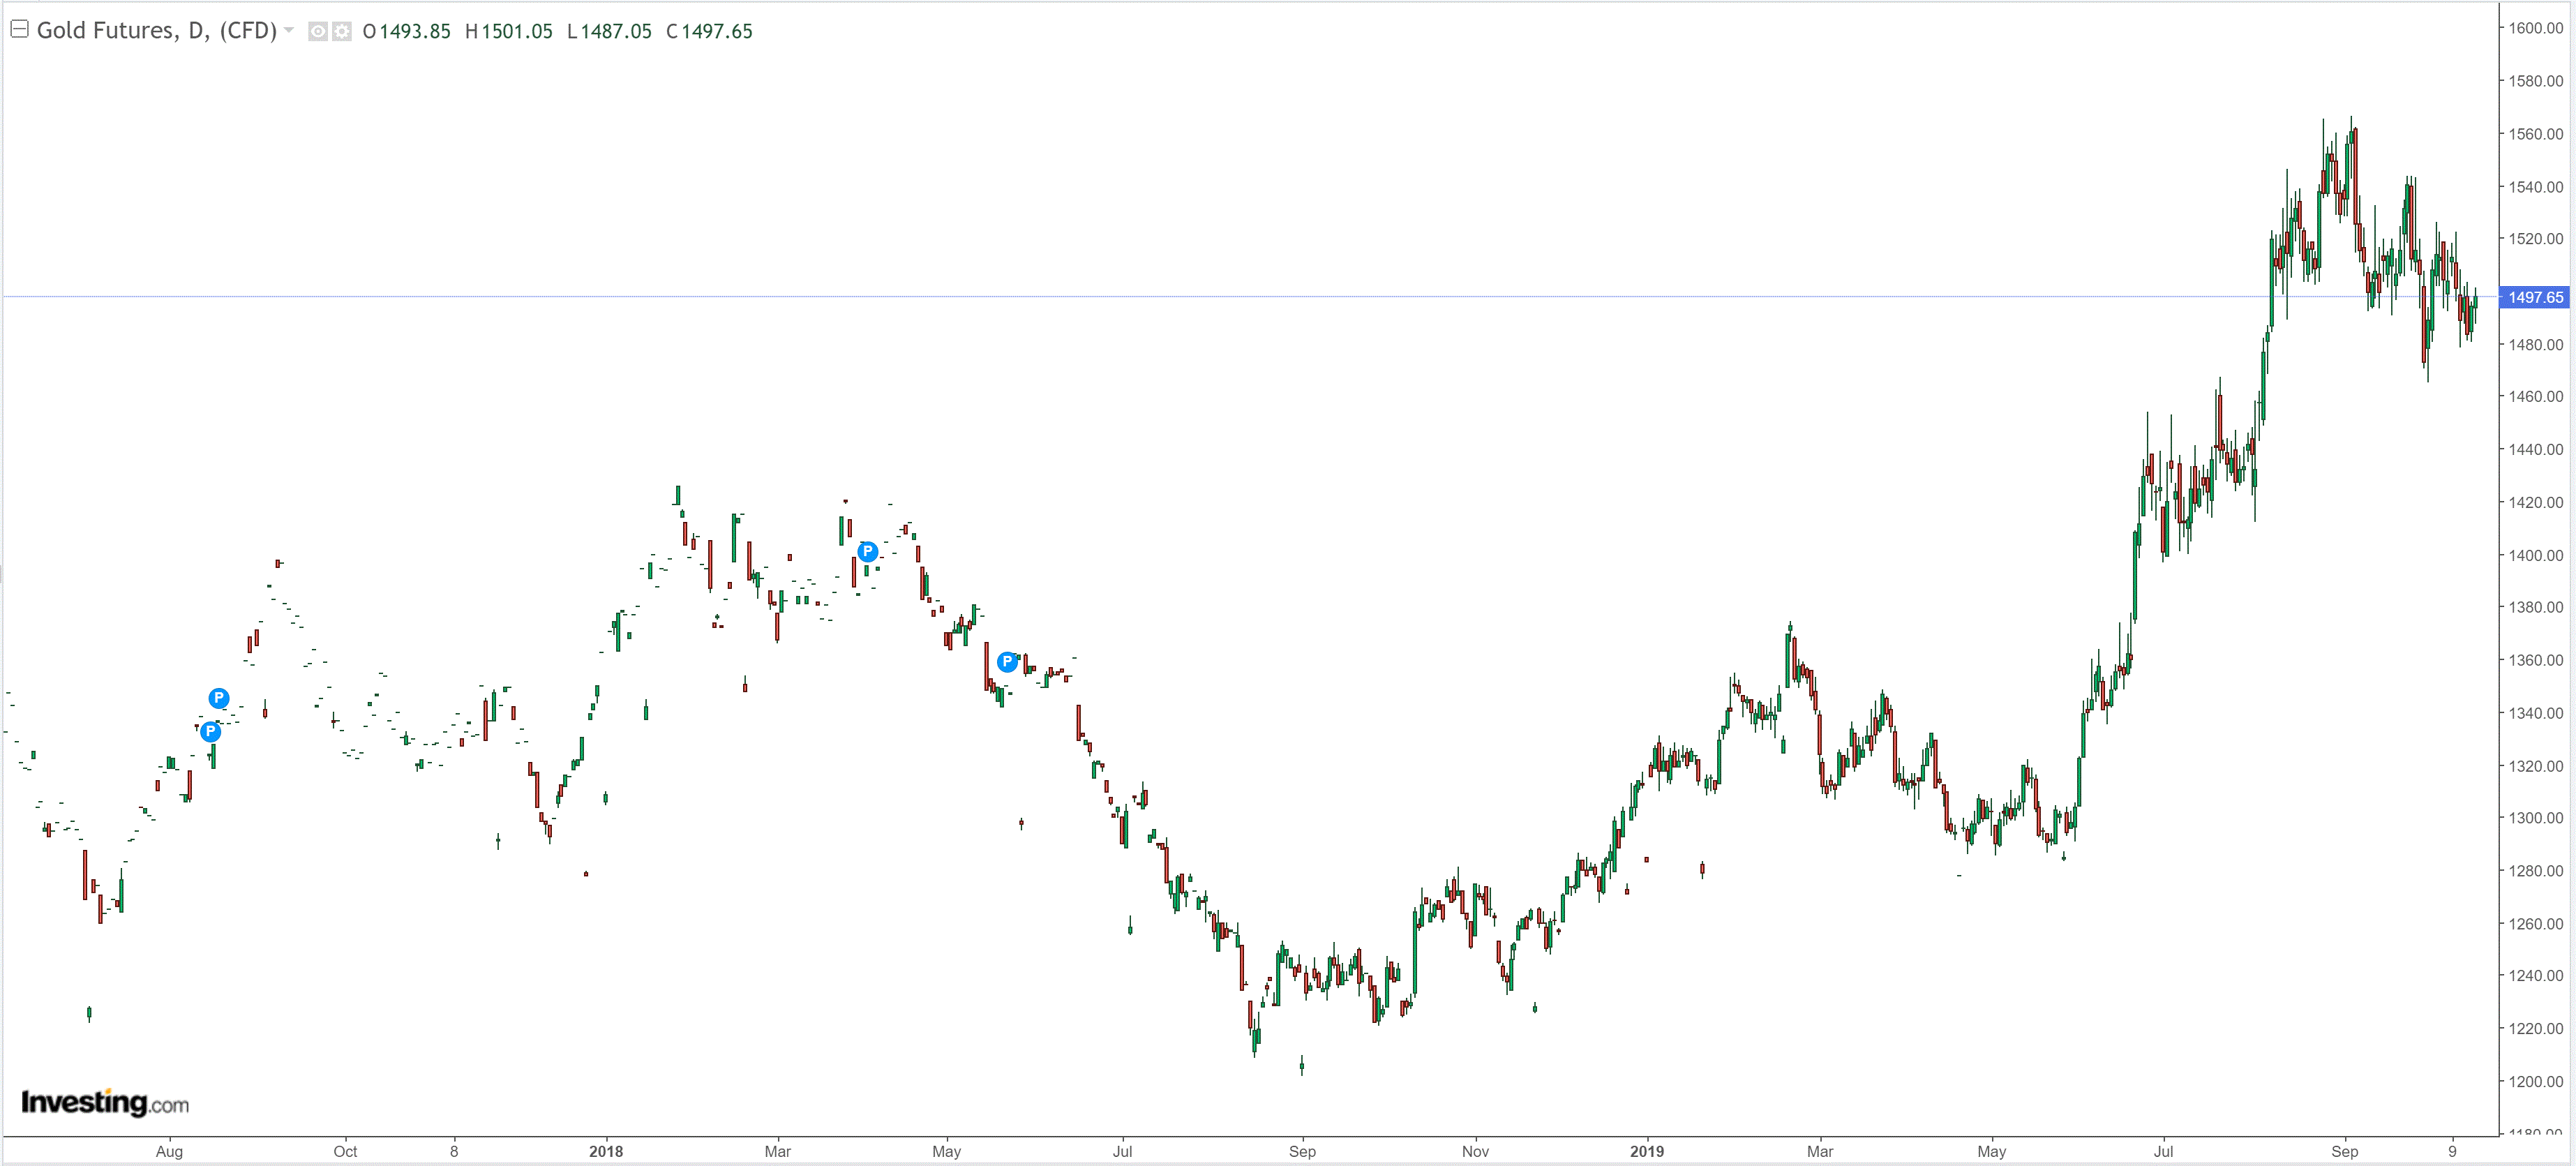The image size is (2576, 1166).
Task: Open the Investing.com logo link
Action: [x=105, y=1102]
